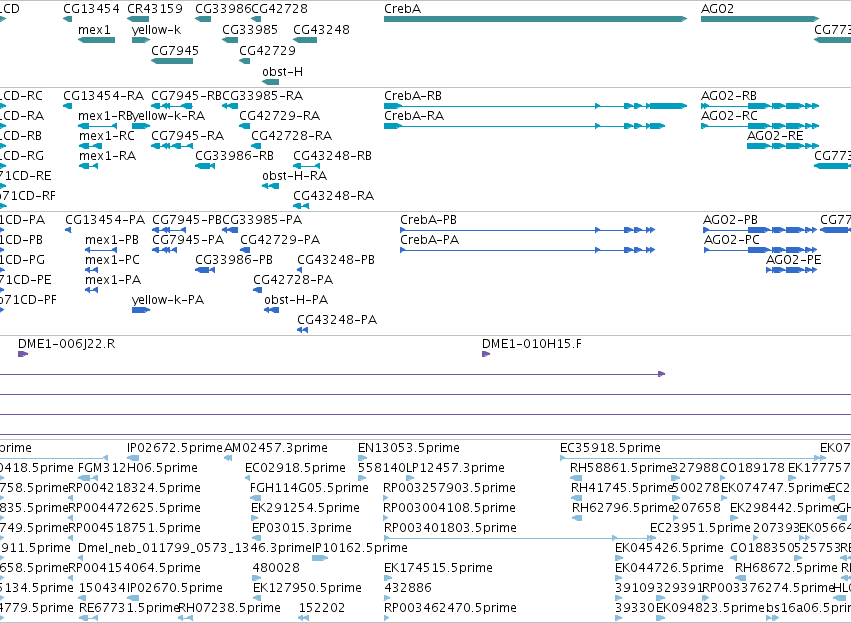The image size is (851, 623).
Task: Select the EC02918.5prime EST label
Action: (295, 468)
